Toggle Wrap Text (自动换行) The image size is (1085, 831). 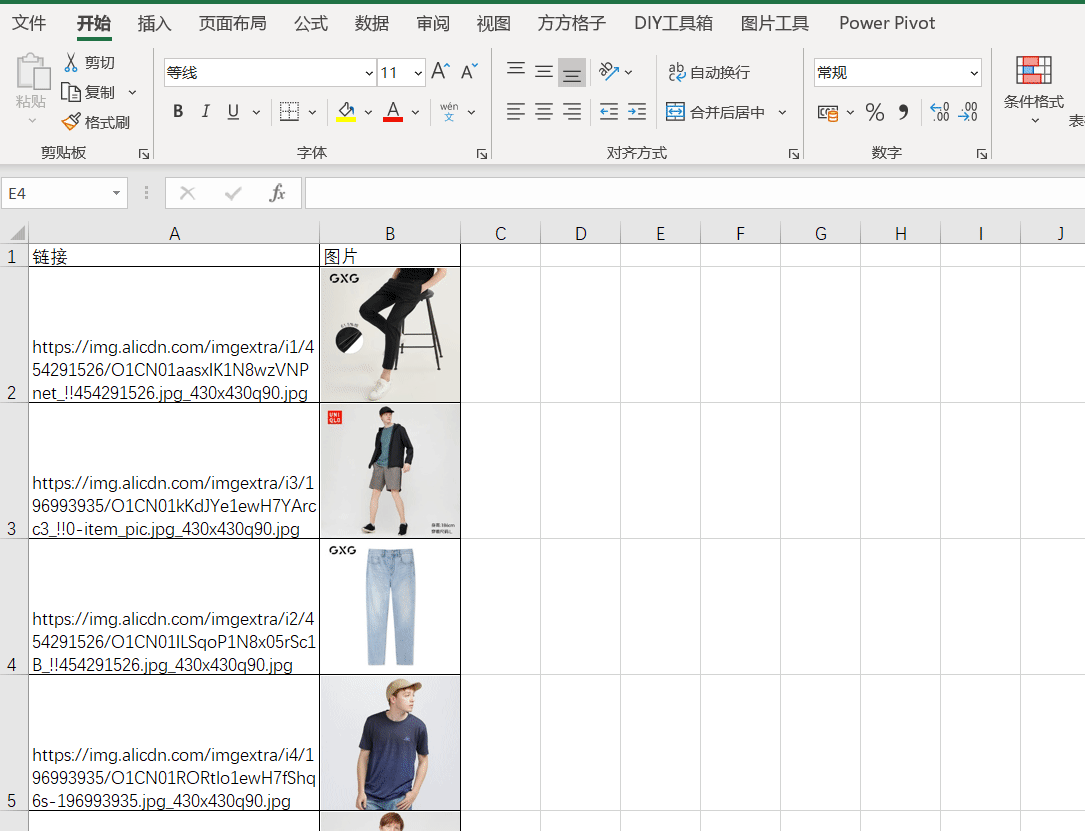pos(709,72)
